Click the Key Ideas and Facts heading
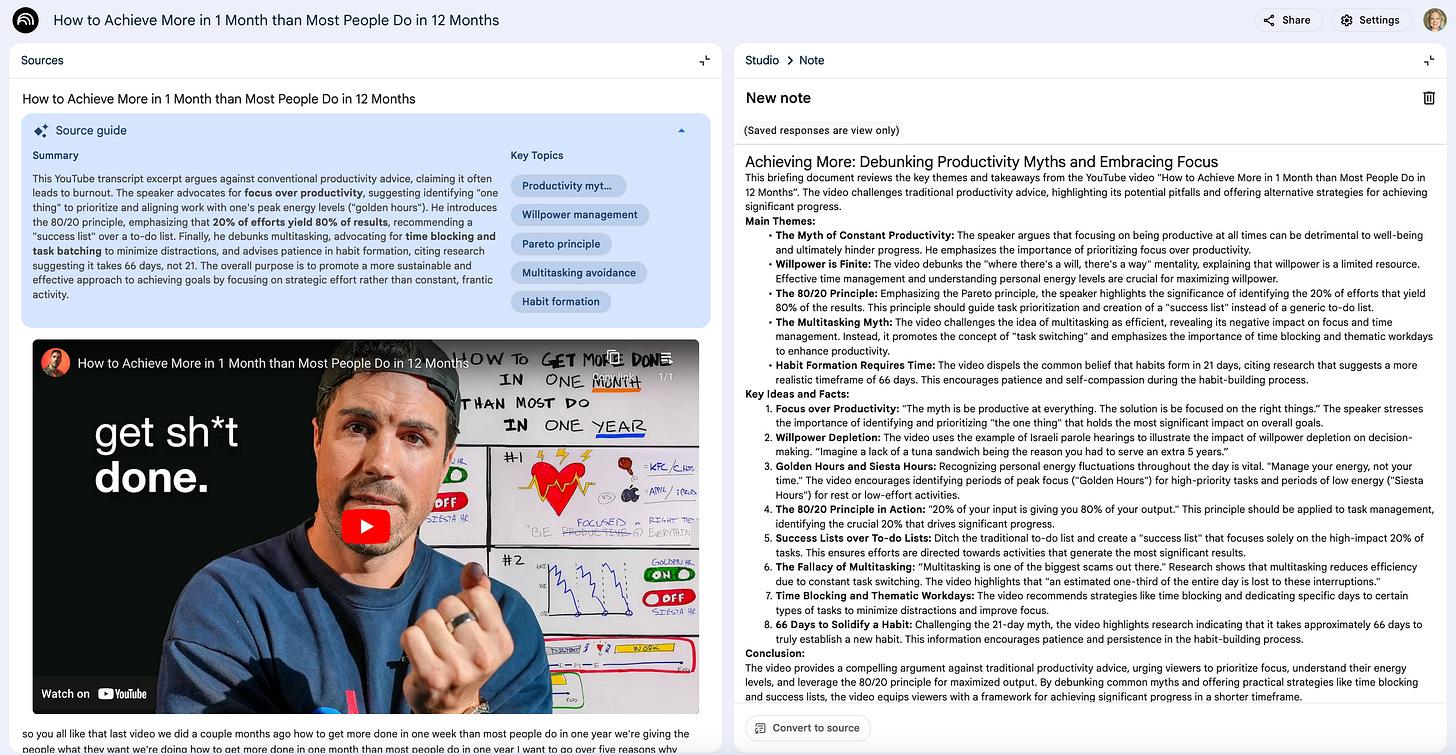Viewport: 1456px width, 755px height. coord(797,394)
